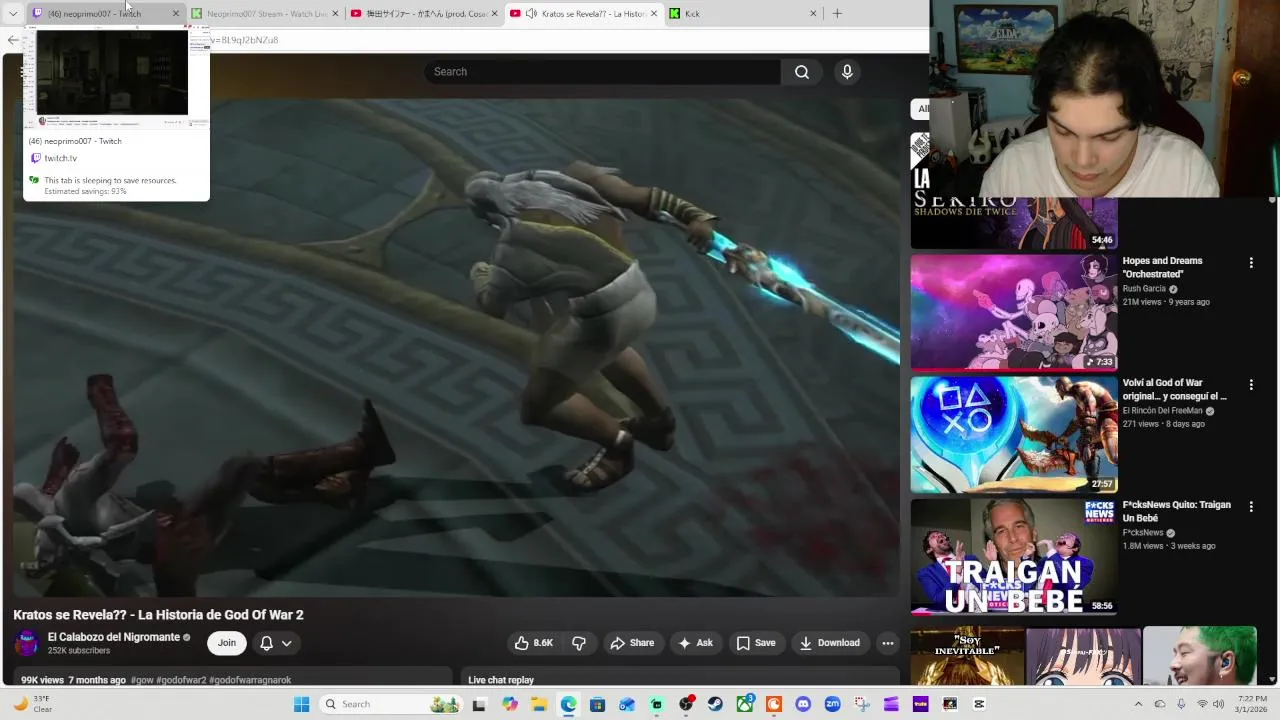Open Traigan Un Bebé video thumbnail
Image resolution: width=1280 pixels, height=720 pixels.
point(1014,556)
